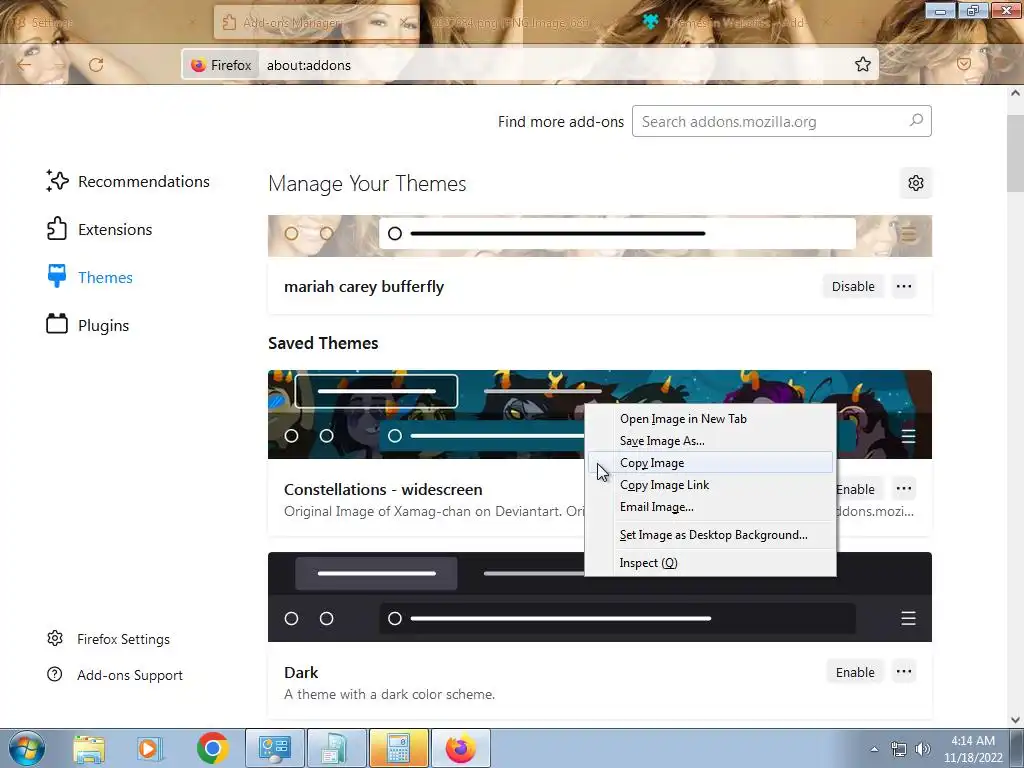Viewport: 1024px width, 768px height.
Task: Click the Themes paintbrush icon
Action: [x=57, y=276]
